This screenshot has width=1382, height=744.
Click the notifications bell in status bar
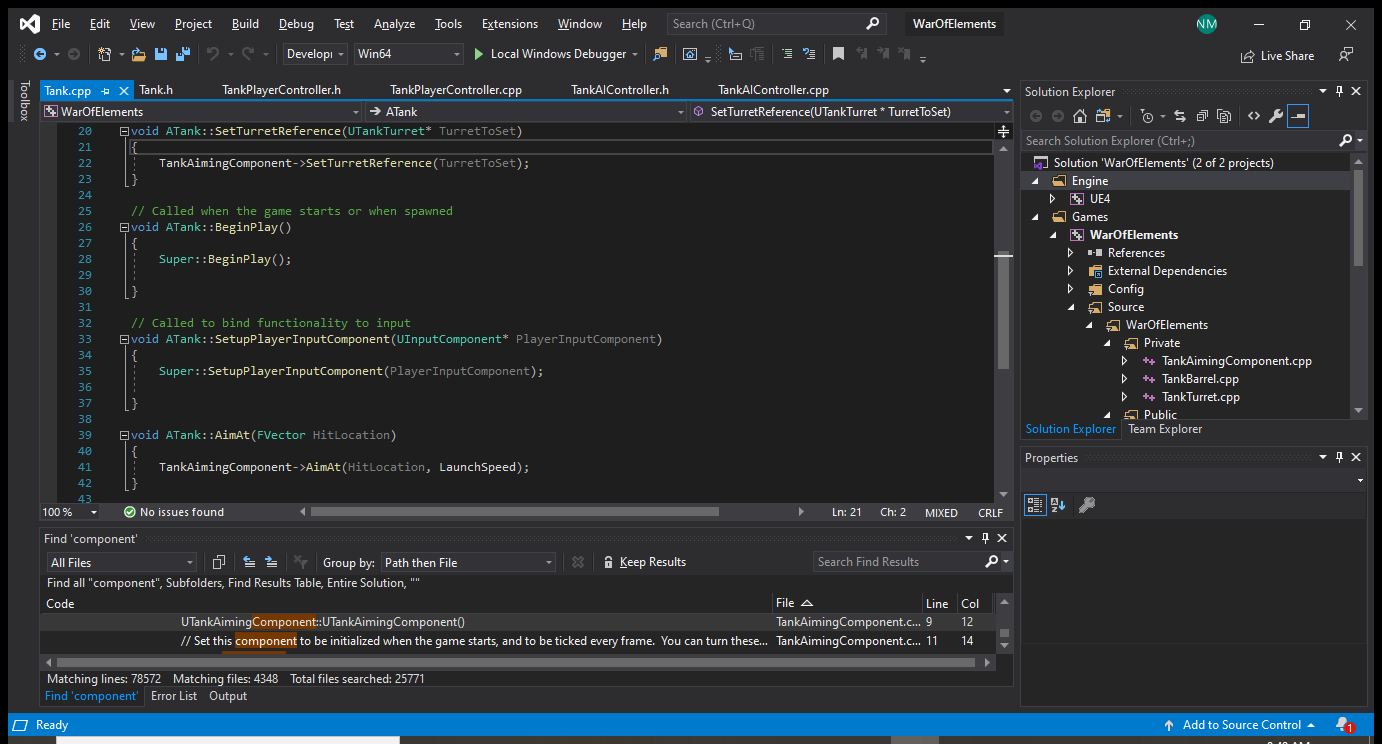coord(1342,724)
